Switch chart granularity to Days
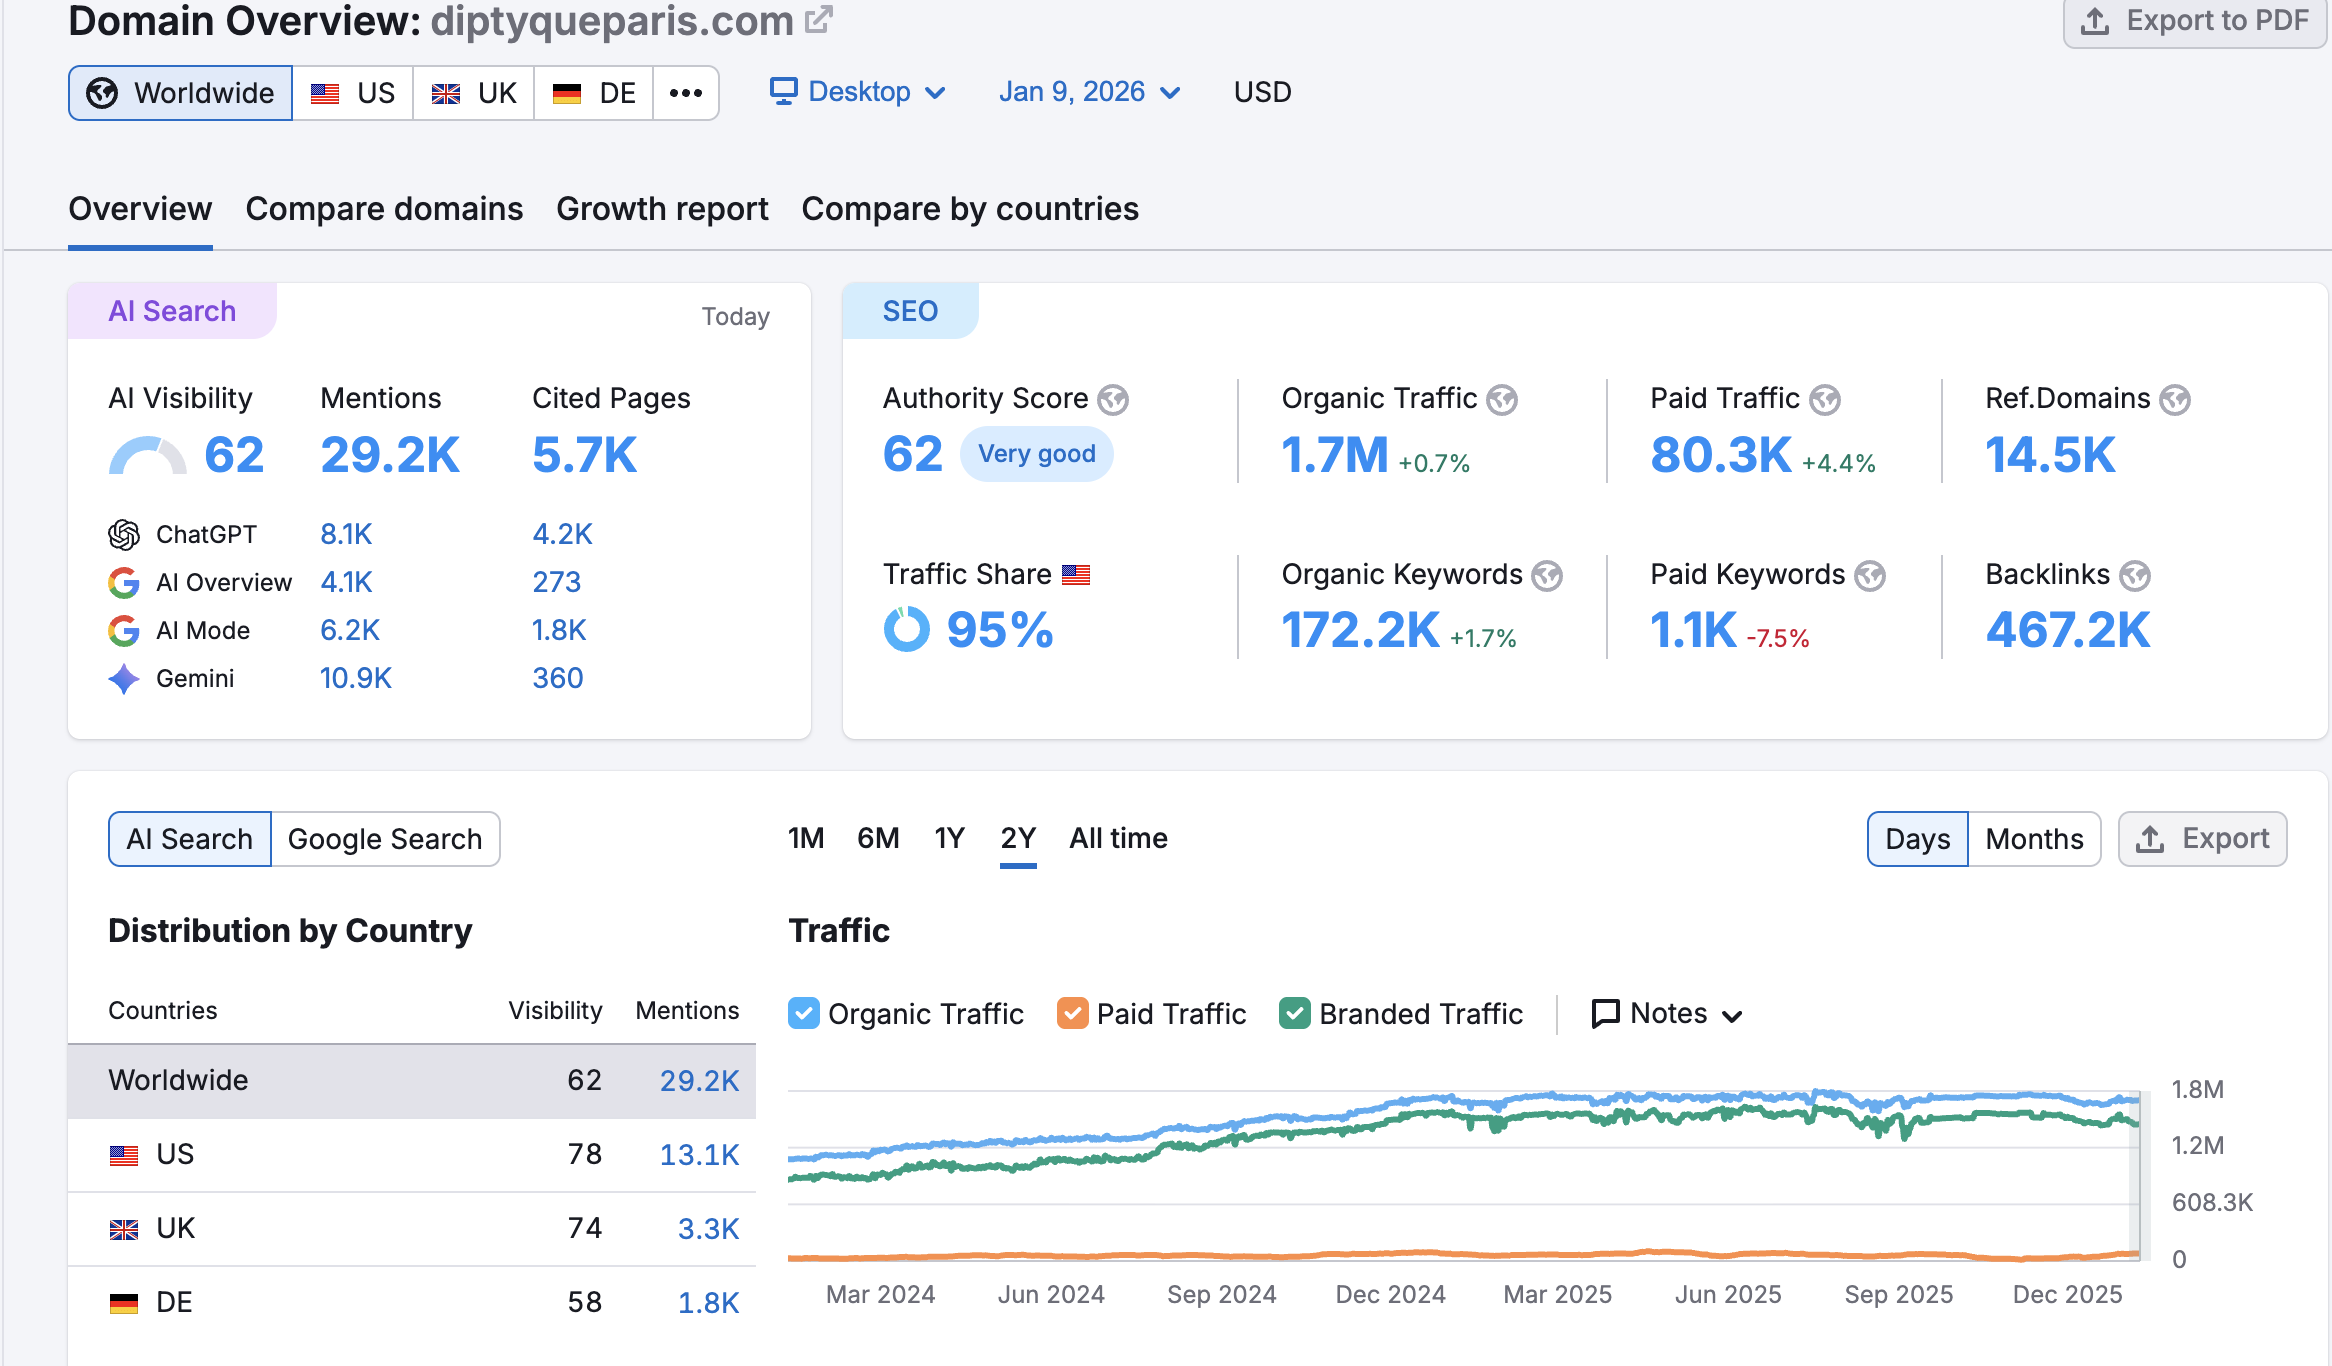Viewport: 2332px width, 1366px height. [x=1918, y=839]
